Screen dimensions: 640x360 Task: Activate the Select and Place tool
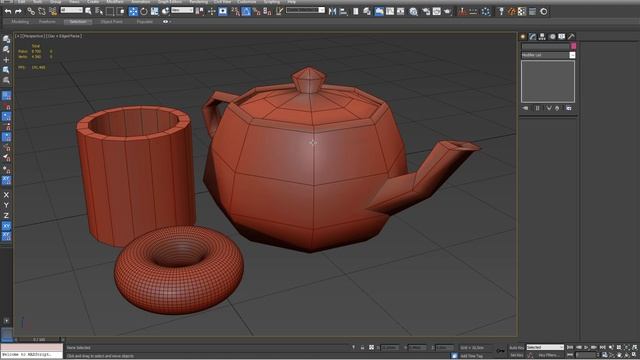165,11
